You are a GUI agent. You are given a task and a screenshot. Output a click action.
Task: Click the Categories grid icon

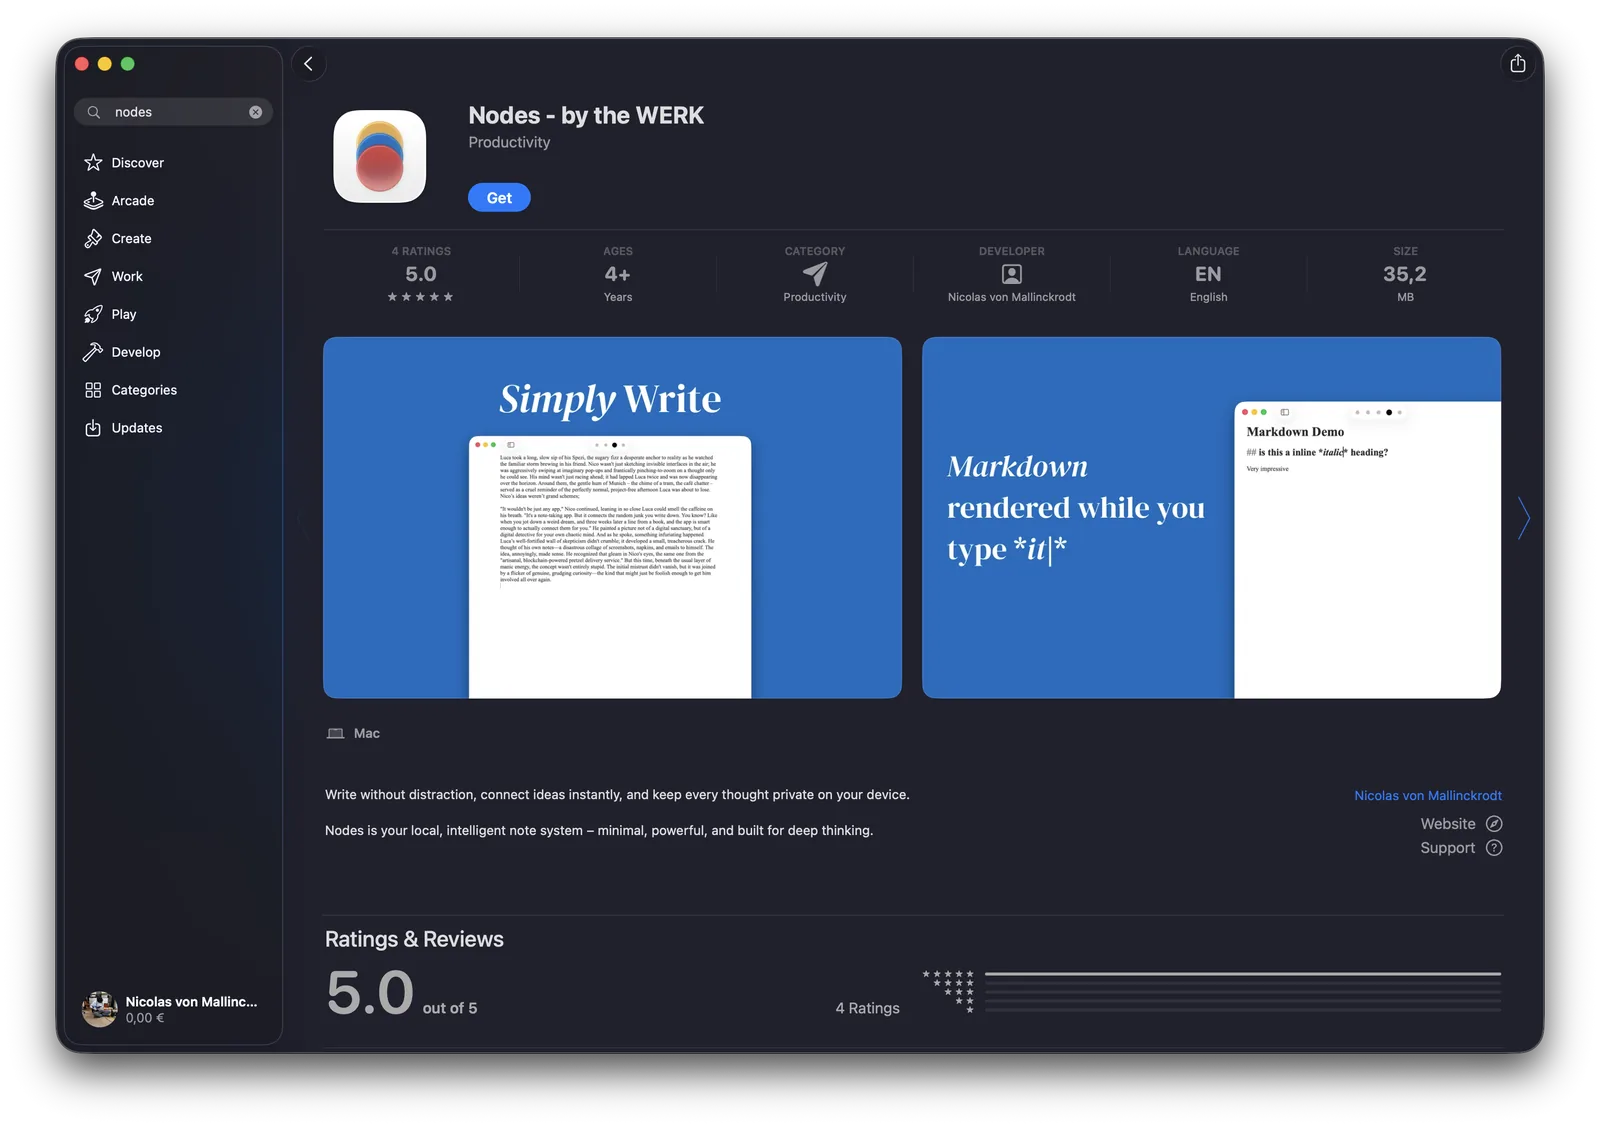coord(93,391)
